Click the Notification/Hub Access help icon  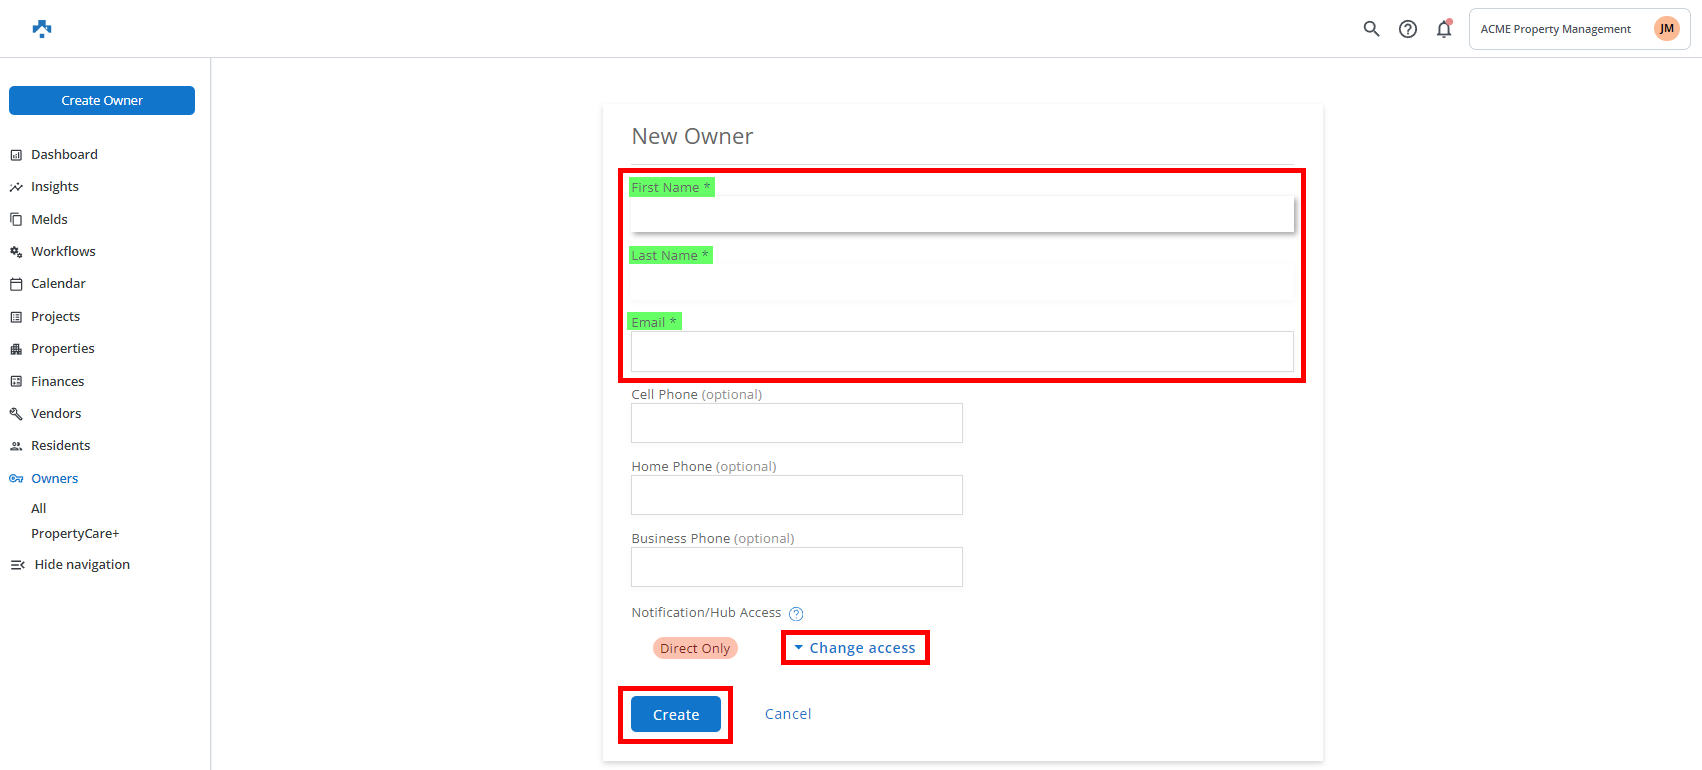click(796, 614)
